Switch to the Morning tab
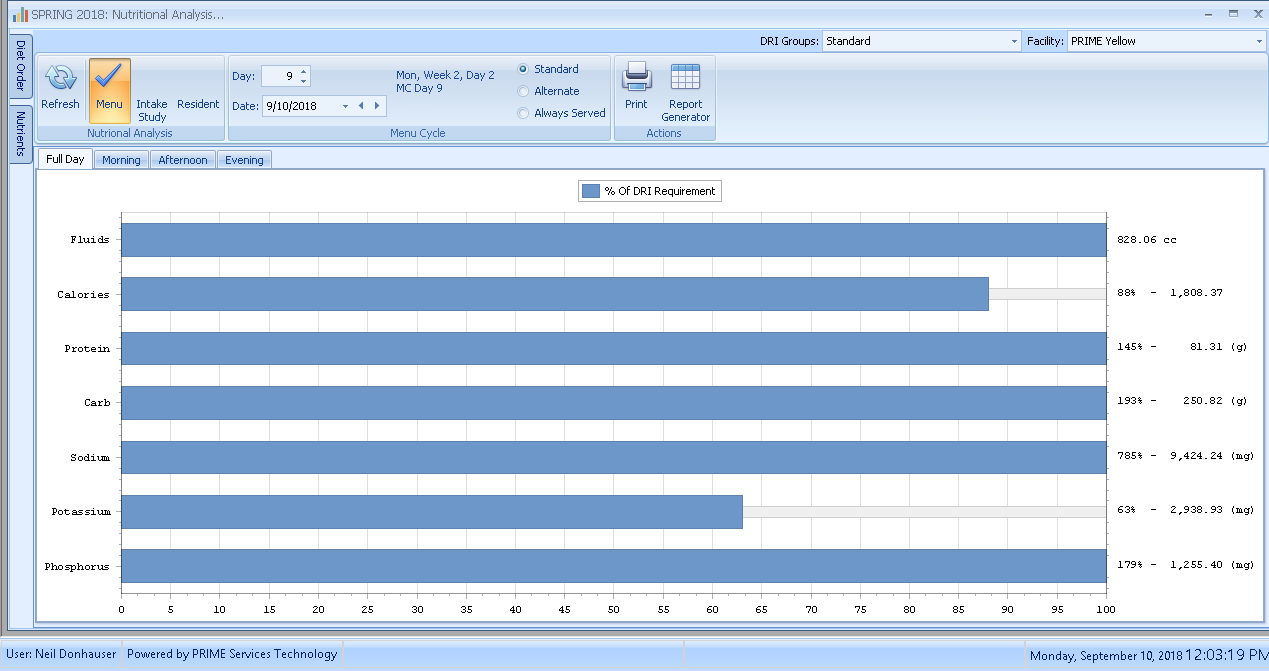This screenshot has width=1269, height=671. (121, 160)
